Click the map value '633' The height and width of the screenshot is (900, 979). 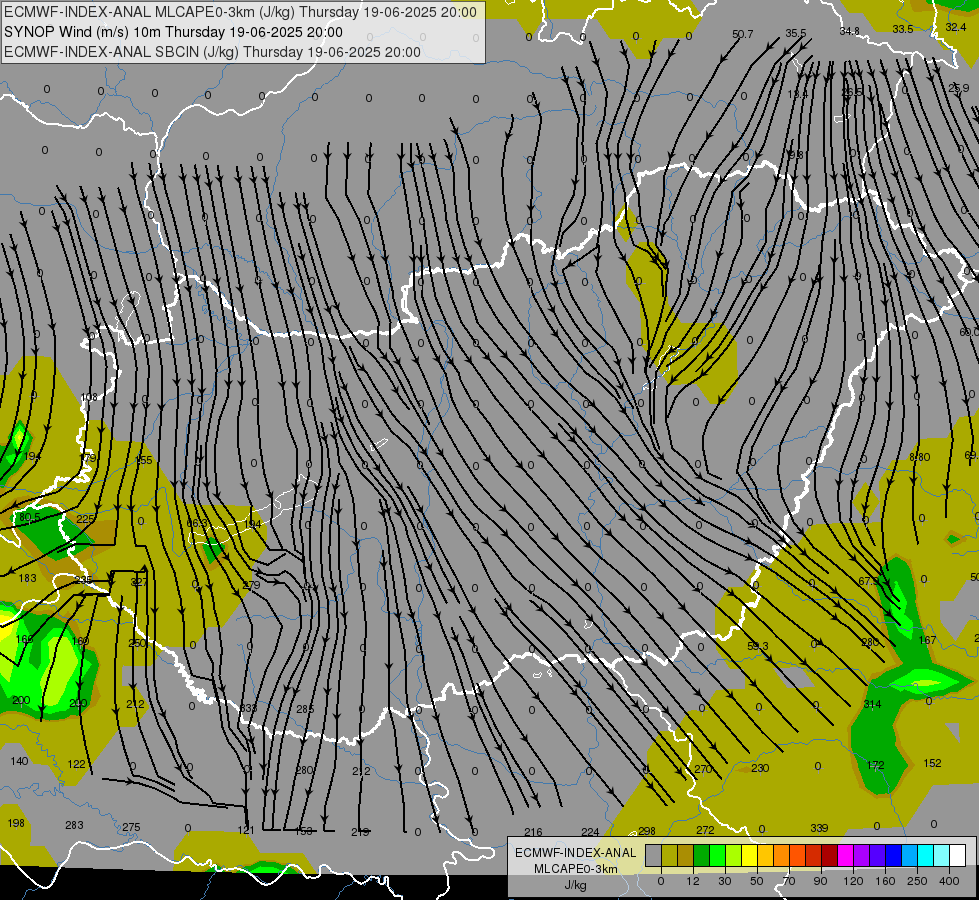pyautogui.click(x=248, y=708)
